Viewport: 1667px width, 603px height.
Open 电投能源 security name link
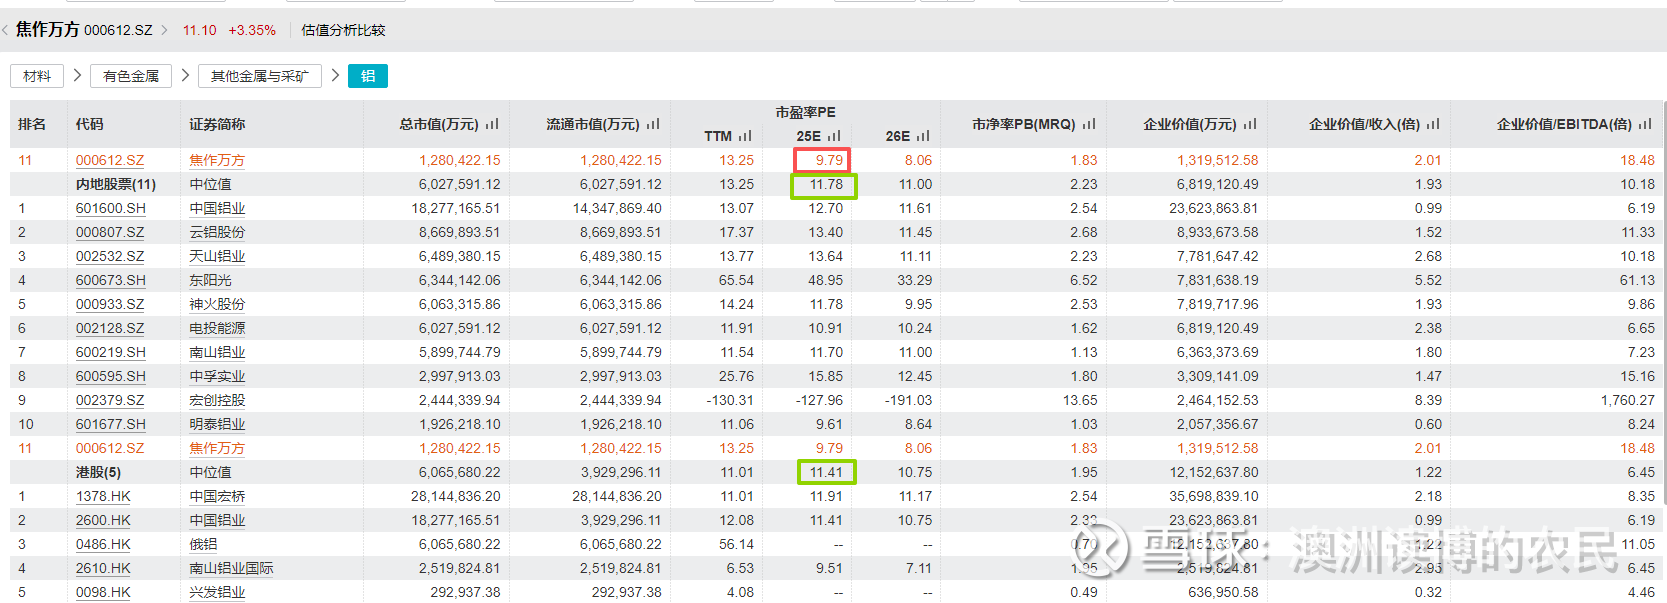pyautogui.click(x=217, y=328)
